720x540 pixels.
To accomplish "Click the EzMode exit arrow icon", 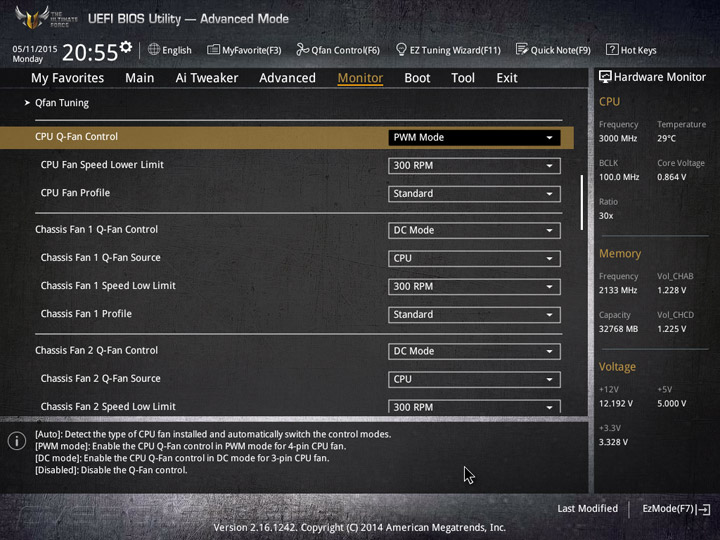I will click(x=704, y=509).
